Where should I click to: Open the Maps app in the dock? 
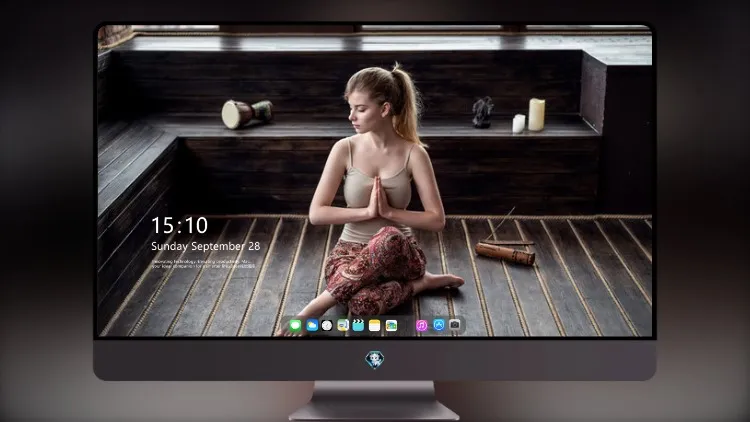pos(342,325)
